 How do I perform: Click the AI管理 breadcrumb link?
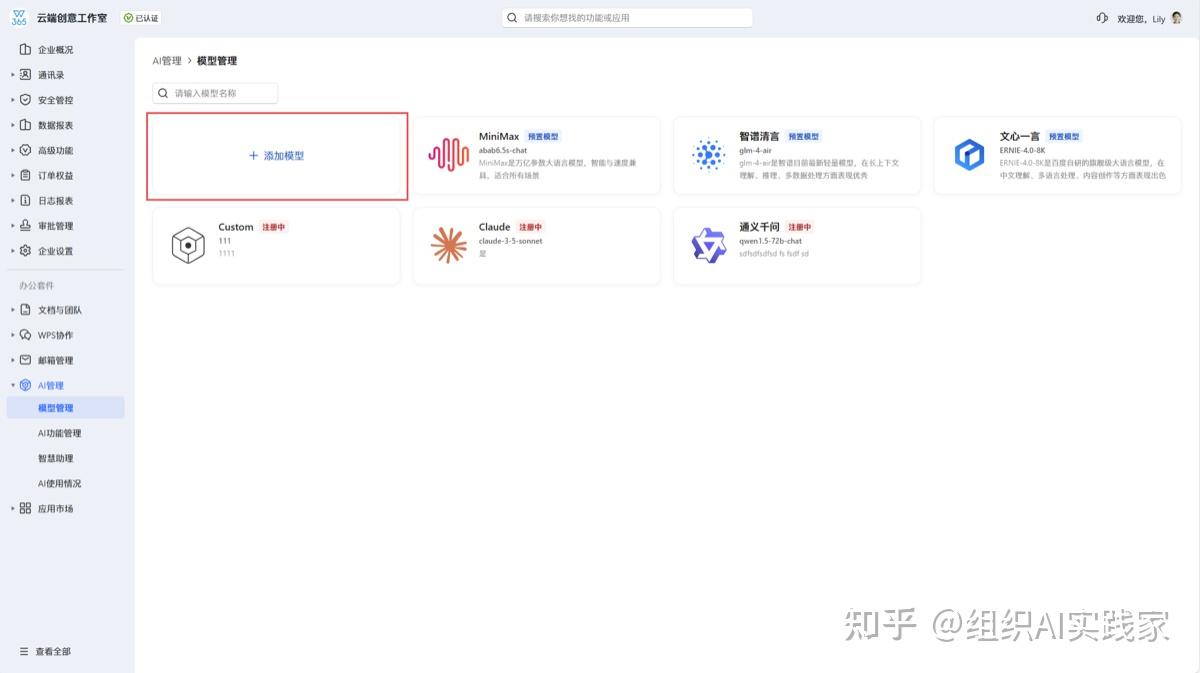pyautogui.click(x=167, y=61)
